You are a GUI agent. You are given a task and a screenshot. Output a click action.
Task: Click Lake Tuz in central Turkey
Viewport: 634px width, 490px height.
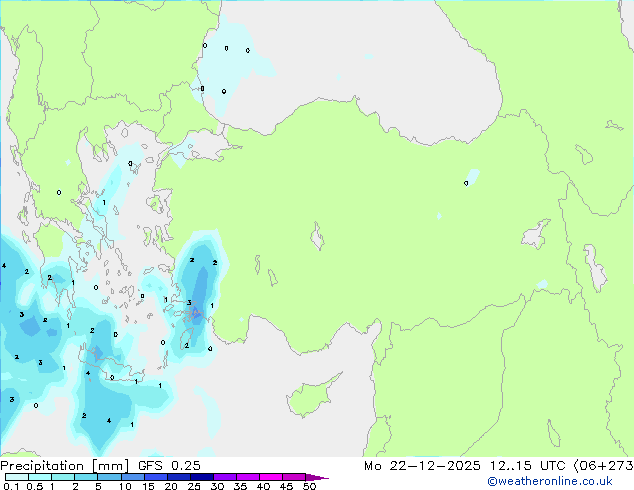click(319, 239)
